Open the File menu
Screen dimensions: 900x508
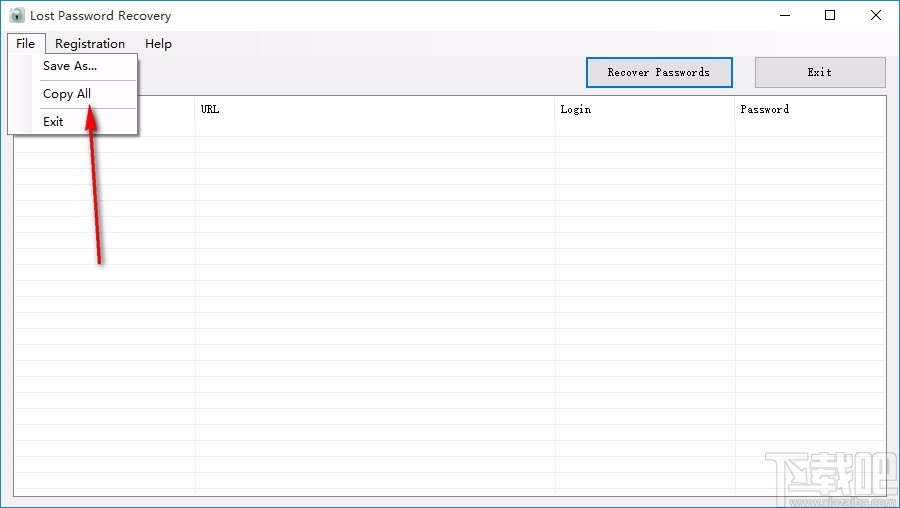point(26,44)
